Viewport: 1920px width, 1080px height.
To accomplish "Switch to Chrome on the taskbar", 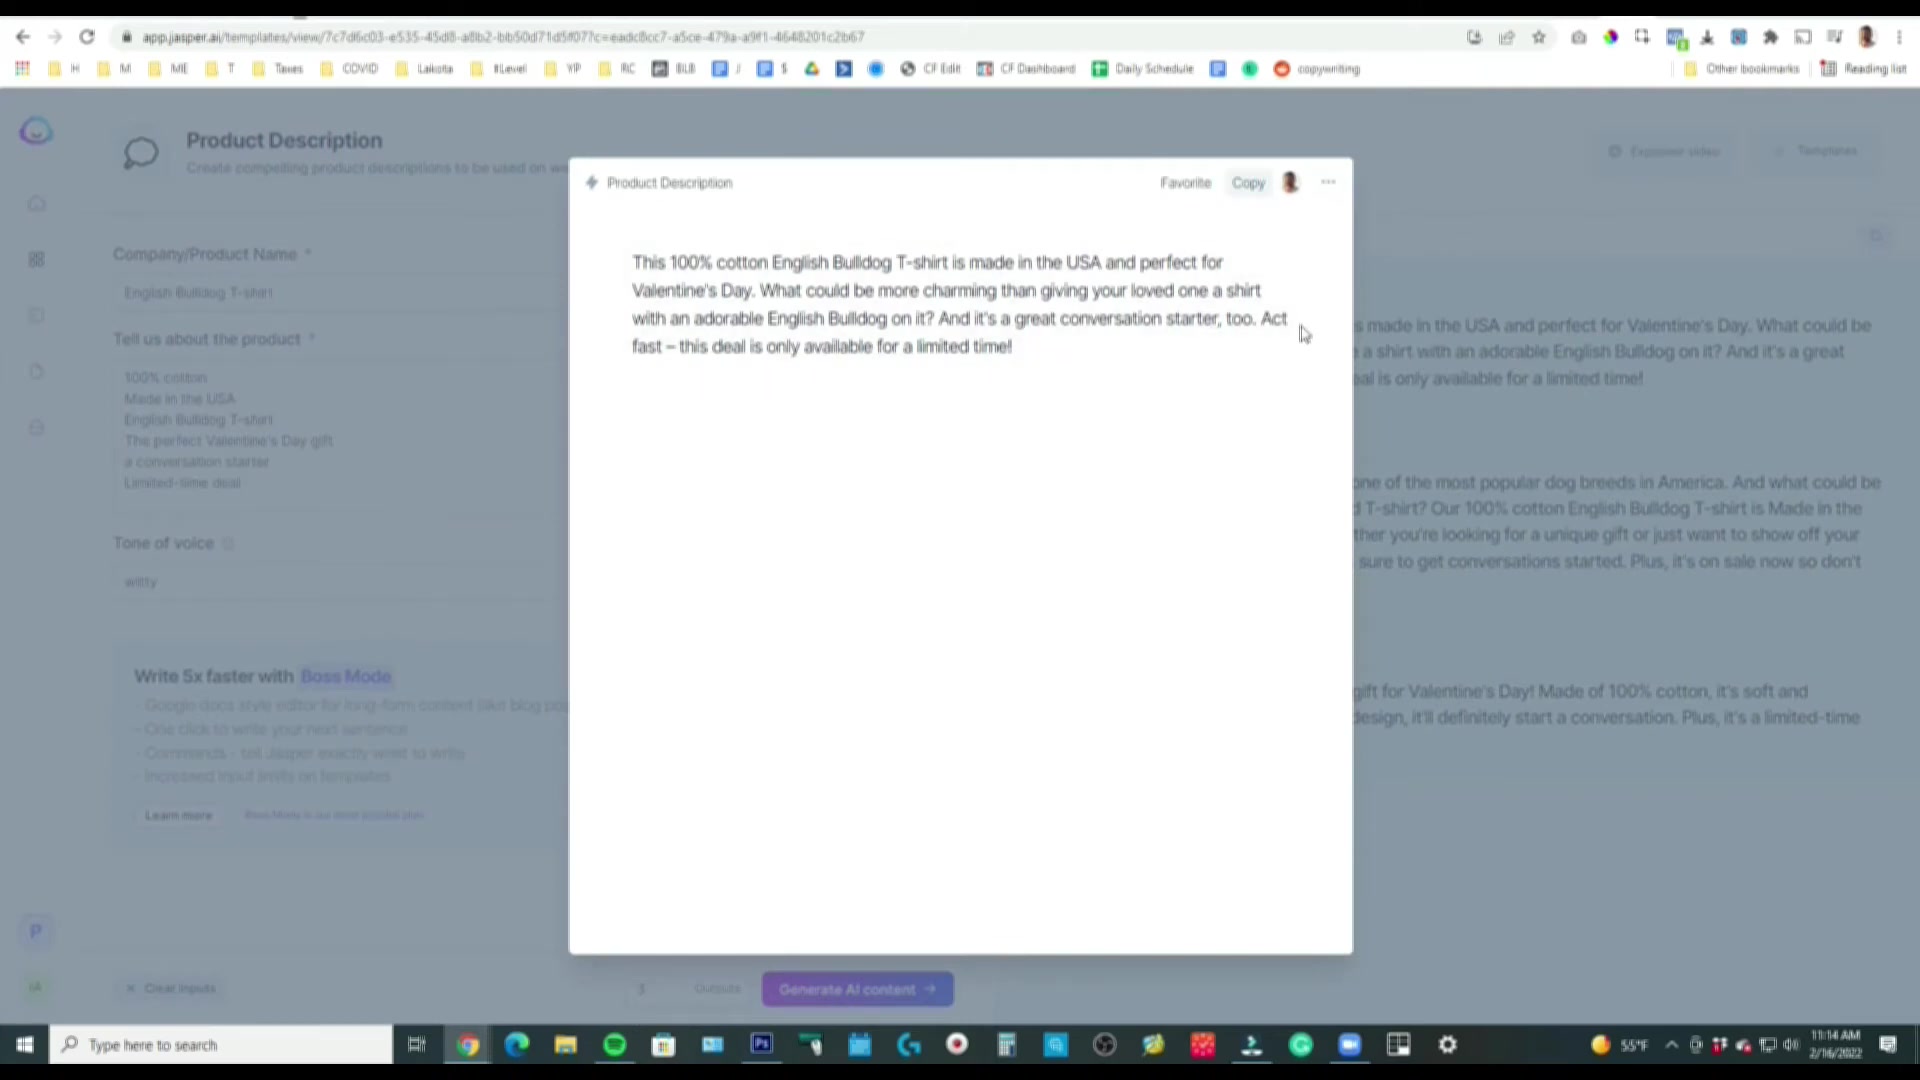I will [468, 1045].
